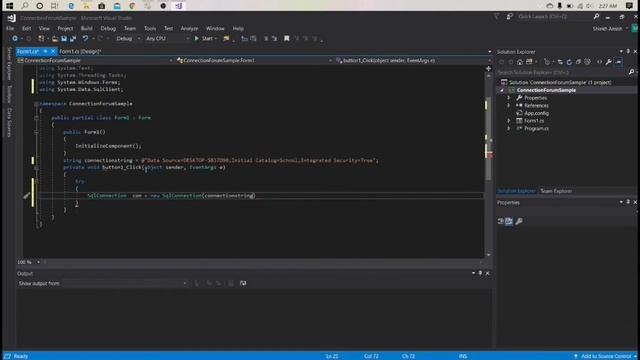Click the Navigate Backward toolbar icon

pyautogui.click(x=15, y=38)
